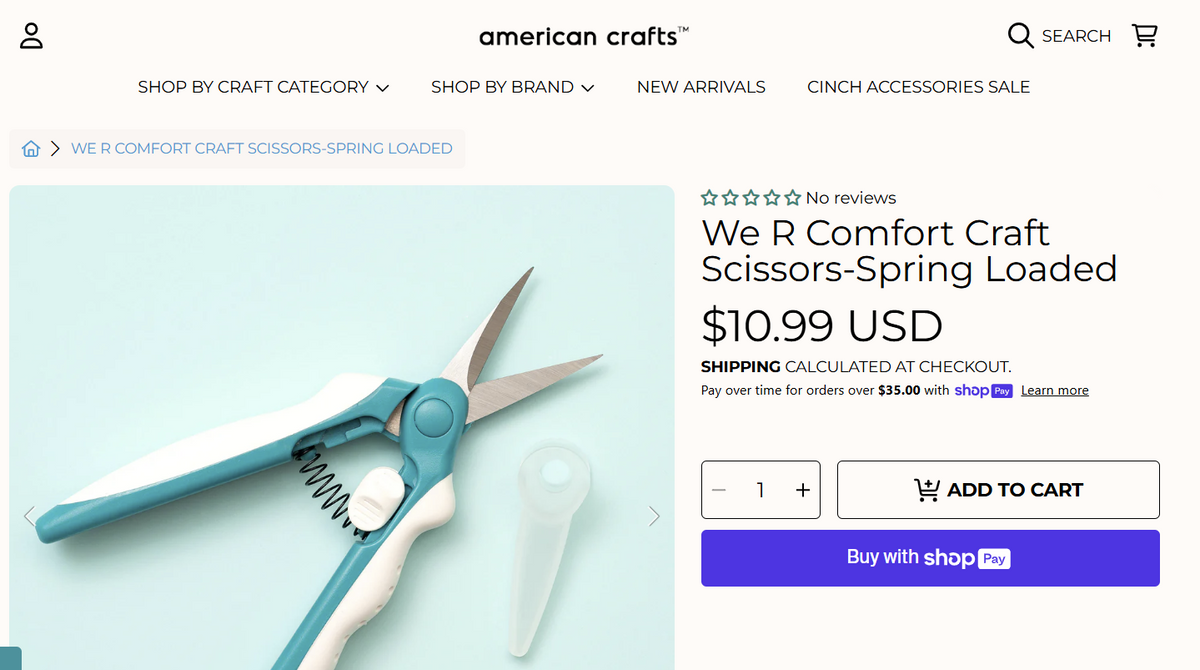This screenshot has height=670, width=1200.
Task: Select the first star rating icon
Action: click(709, 197)
